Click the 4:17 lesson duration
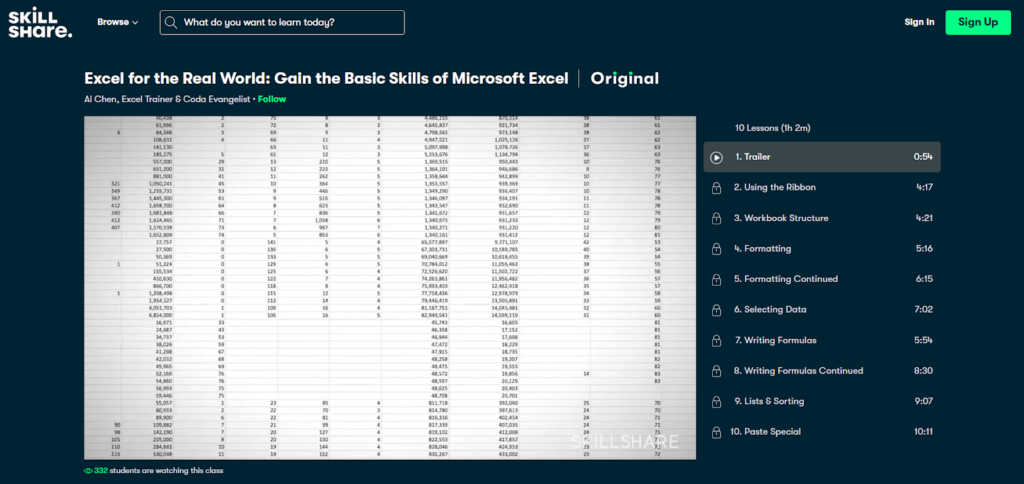The width and height of the screenshot is (1024, 484). click(924, 188)
